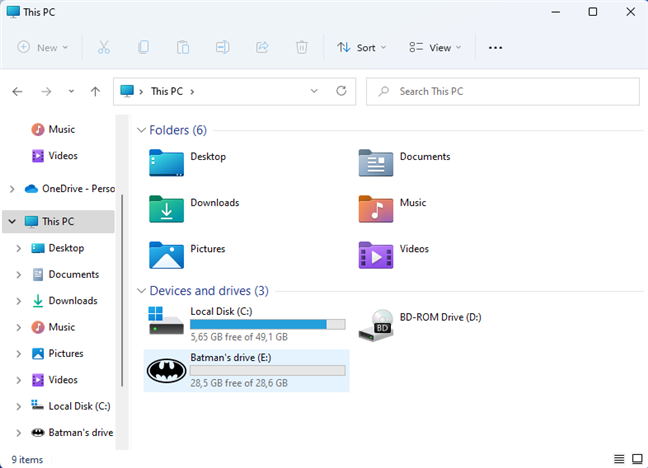Switch to large thumbnails view icon in status bar
The height and width of the screenshot is (468, 648).
(637, 459)
